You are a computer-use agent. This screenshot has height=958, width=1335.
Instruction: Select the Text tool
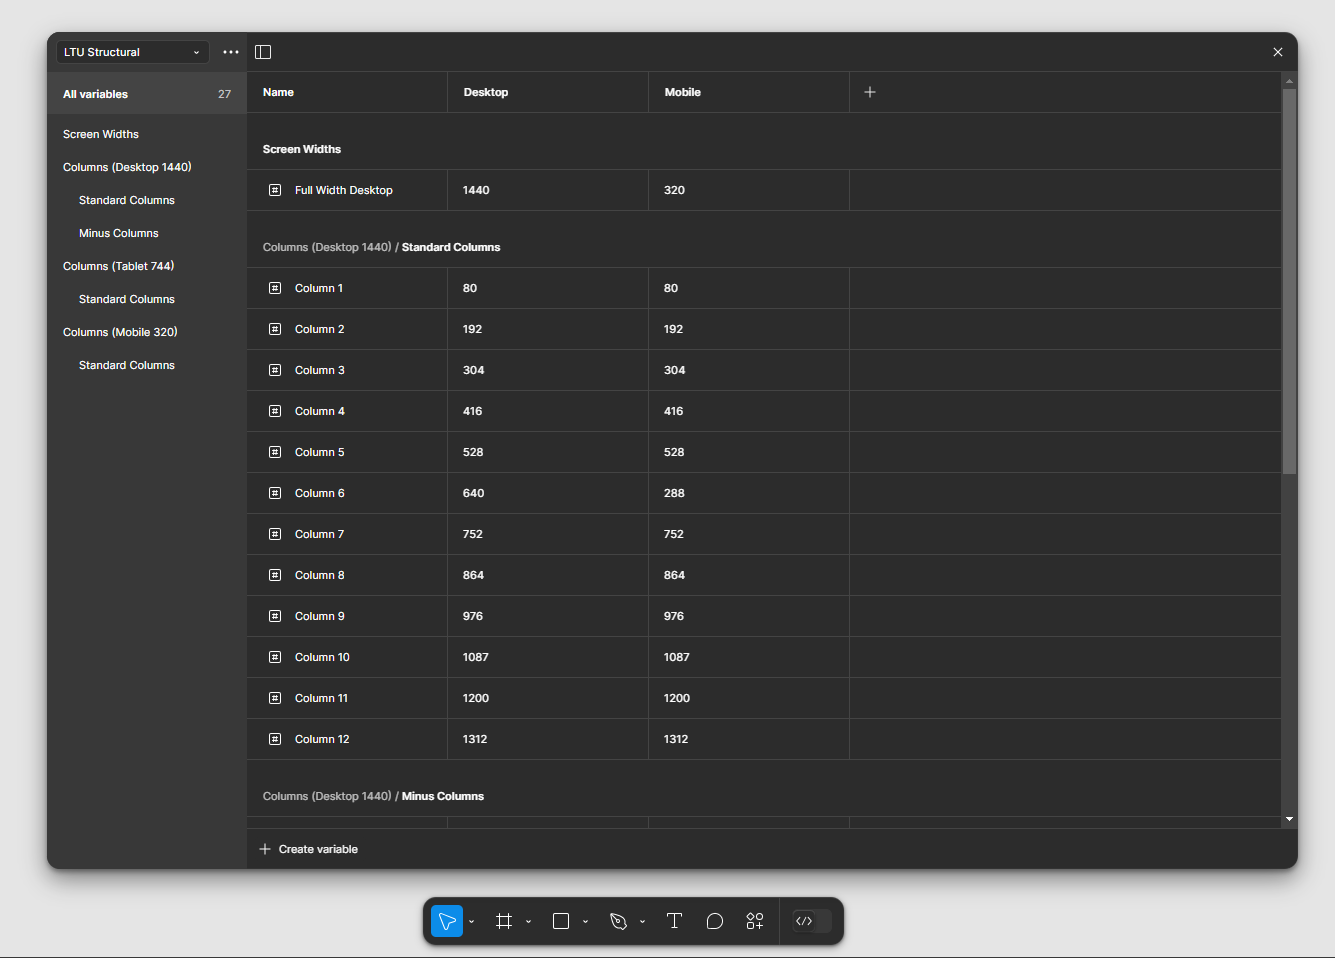coord(674,921)
